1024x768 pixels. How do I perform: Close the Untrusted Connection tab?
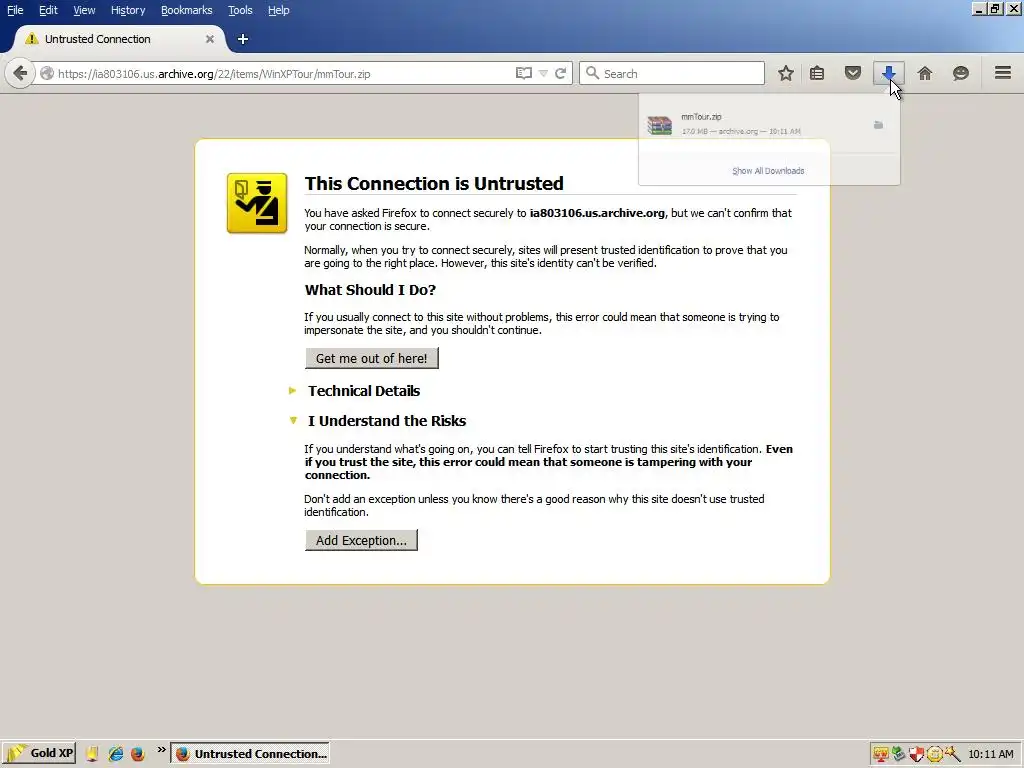pos(210,39)
